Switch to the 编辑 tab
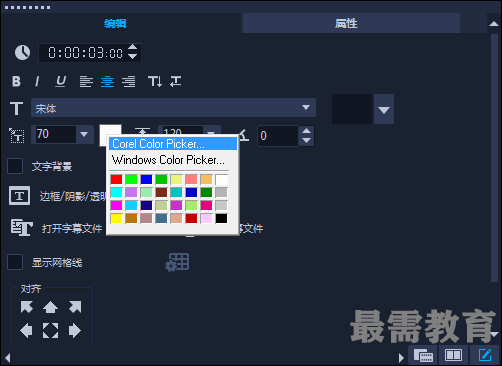Viewport: 502px width, 366px height. pos(115,23)
